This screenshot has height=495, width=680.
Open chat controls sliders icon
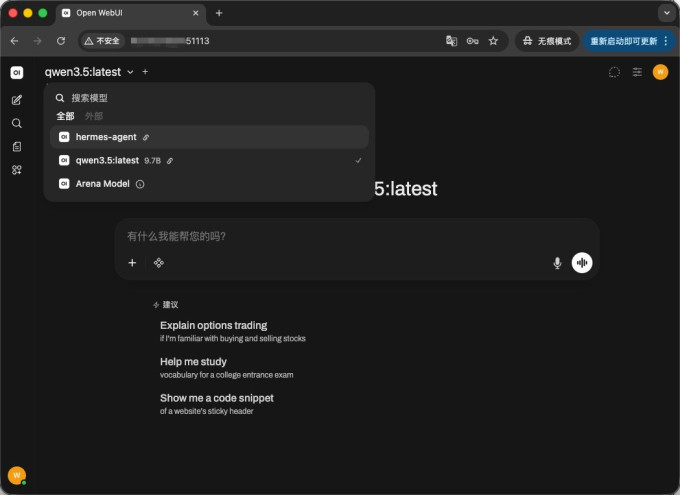click(637, 72)
